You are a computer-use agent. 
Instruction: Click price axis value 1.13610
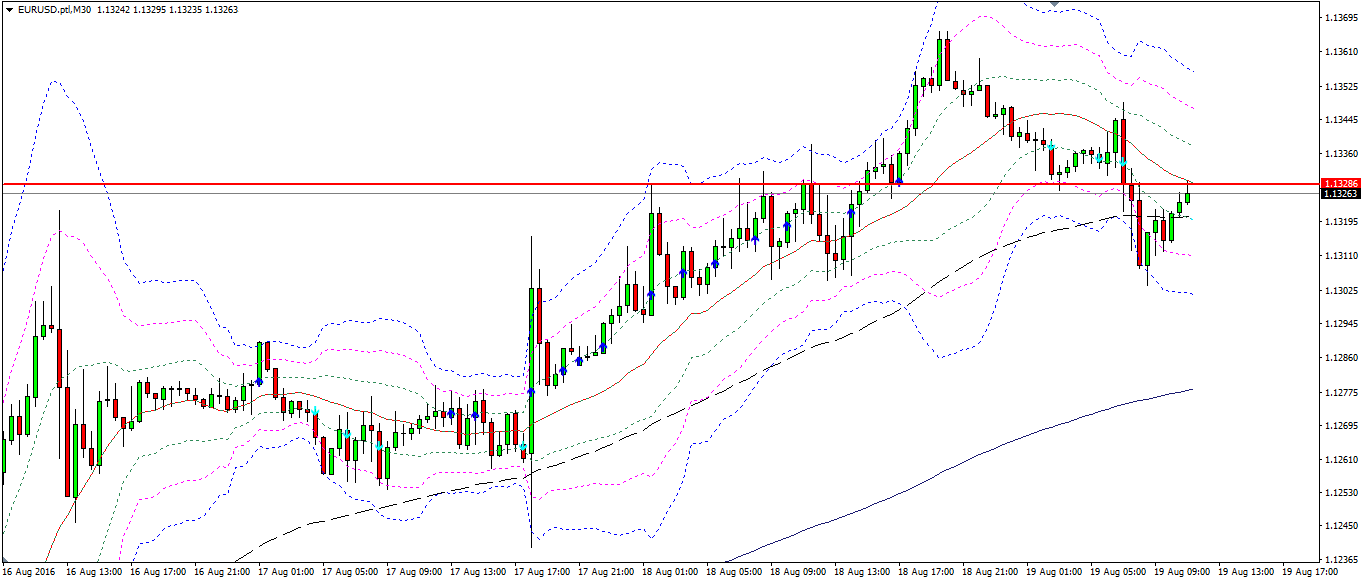coord(1341,52)
